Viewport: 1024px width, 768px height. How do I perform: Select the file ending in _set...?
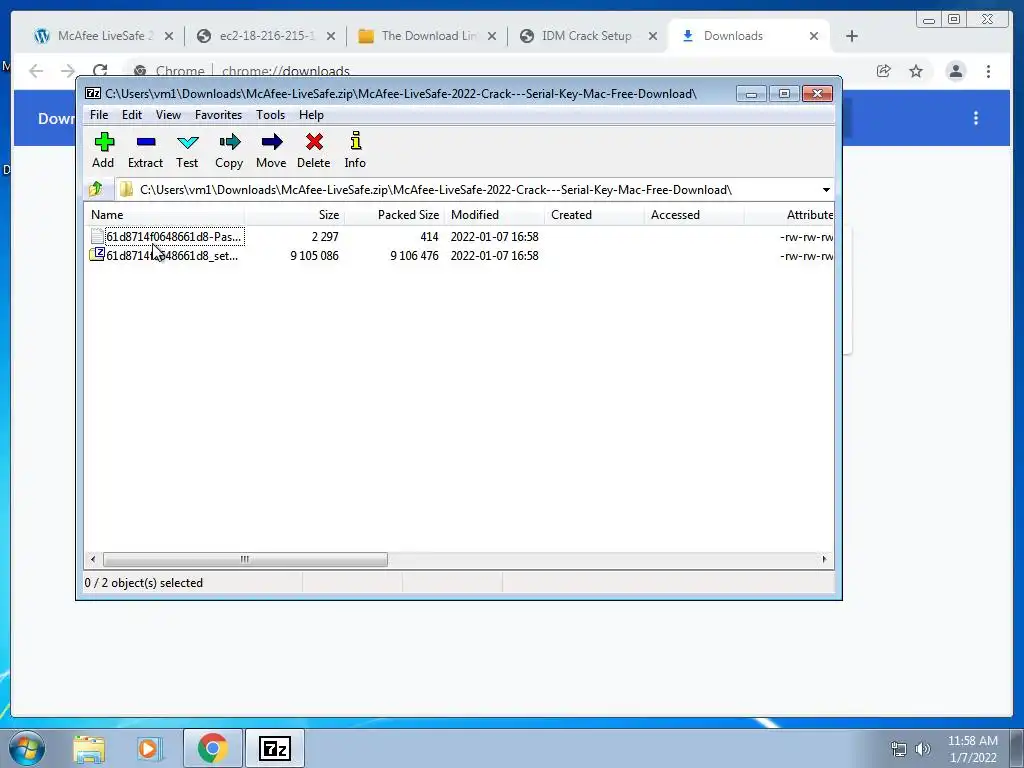(x=172, y=255)
